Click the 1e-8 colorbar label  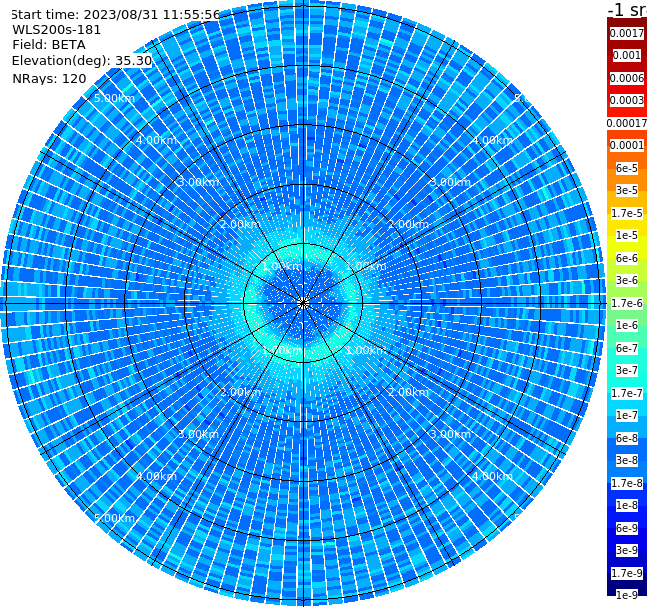627,505
